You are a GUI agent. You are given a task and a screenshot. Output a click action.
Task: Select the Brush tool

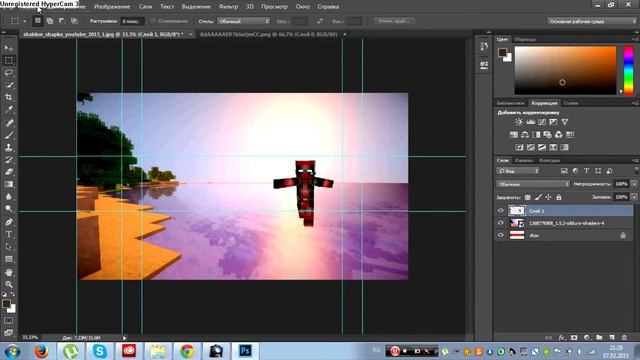(9, 135)
